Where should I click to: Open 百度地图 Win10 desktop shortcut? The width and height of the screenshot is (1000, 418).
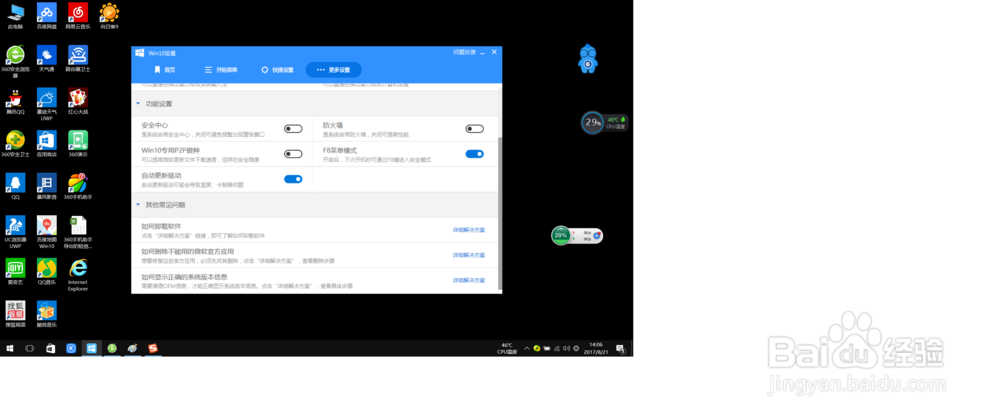pyautogui.click(x=47, y=232)
